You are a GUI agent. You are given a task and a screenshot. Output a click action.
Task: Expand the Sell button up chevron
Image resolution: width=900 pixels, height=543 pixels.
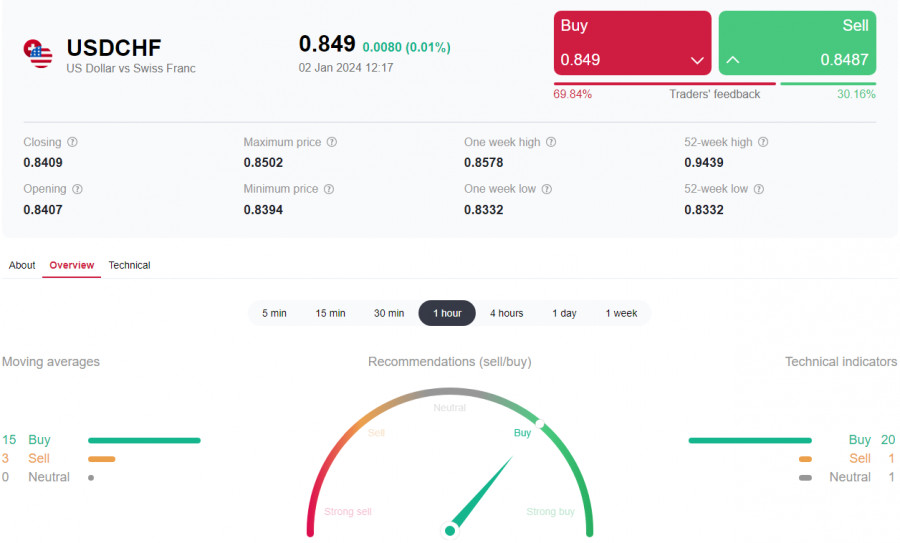click(733, 60)
